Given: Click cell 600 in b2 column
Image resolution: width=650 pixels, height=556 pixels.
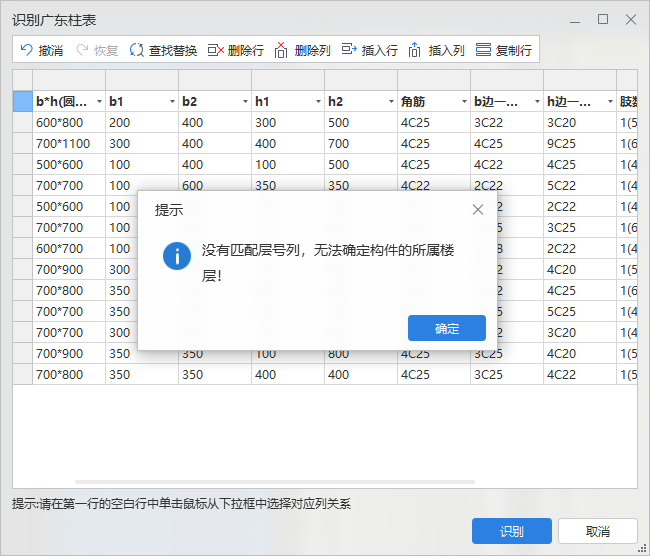Looking at the screenshot, I should click(x=215, y=185).
